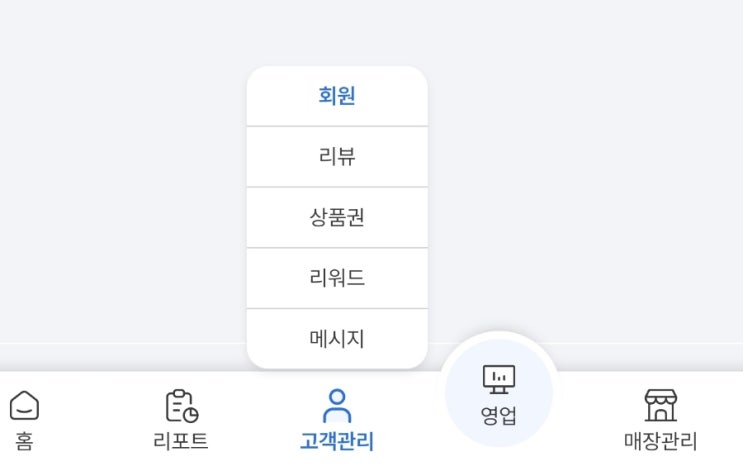Open the report clipboard icon
Image resolution: width=743 pixels, height=466 pixels.
pyautogui.click(x=181, y=405)
